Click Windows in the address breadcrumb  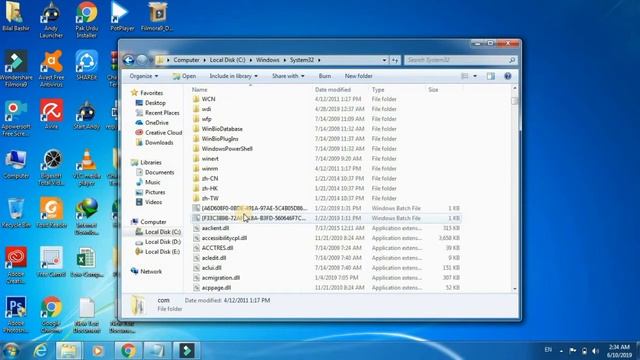coord(267,60)
